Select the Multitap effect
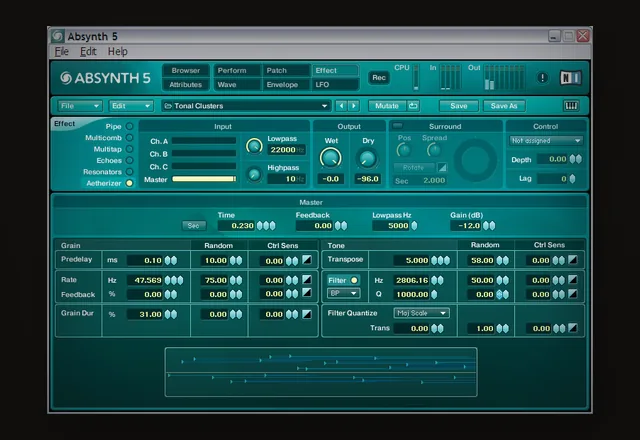The image size is (640, 440). [129, 149]
